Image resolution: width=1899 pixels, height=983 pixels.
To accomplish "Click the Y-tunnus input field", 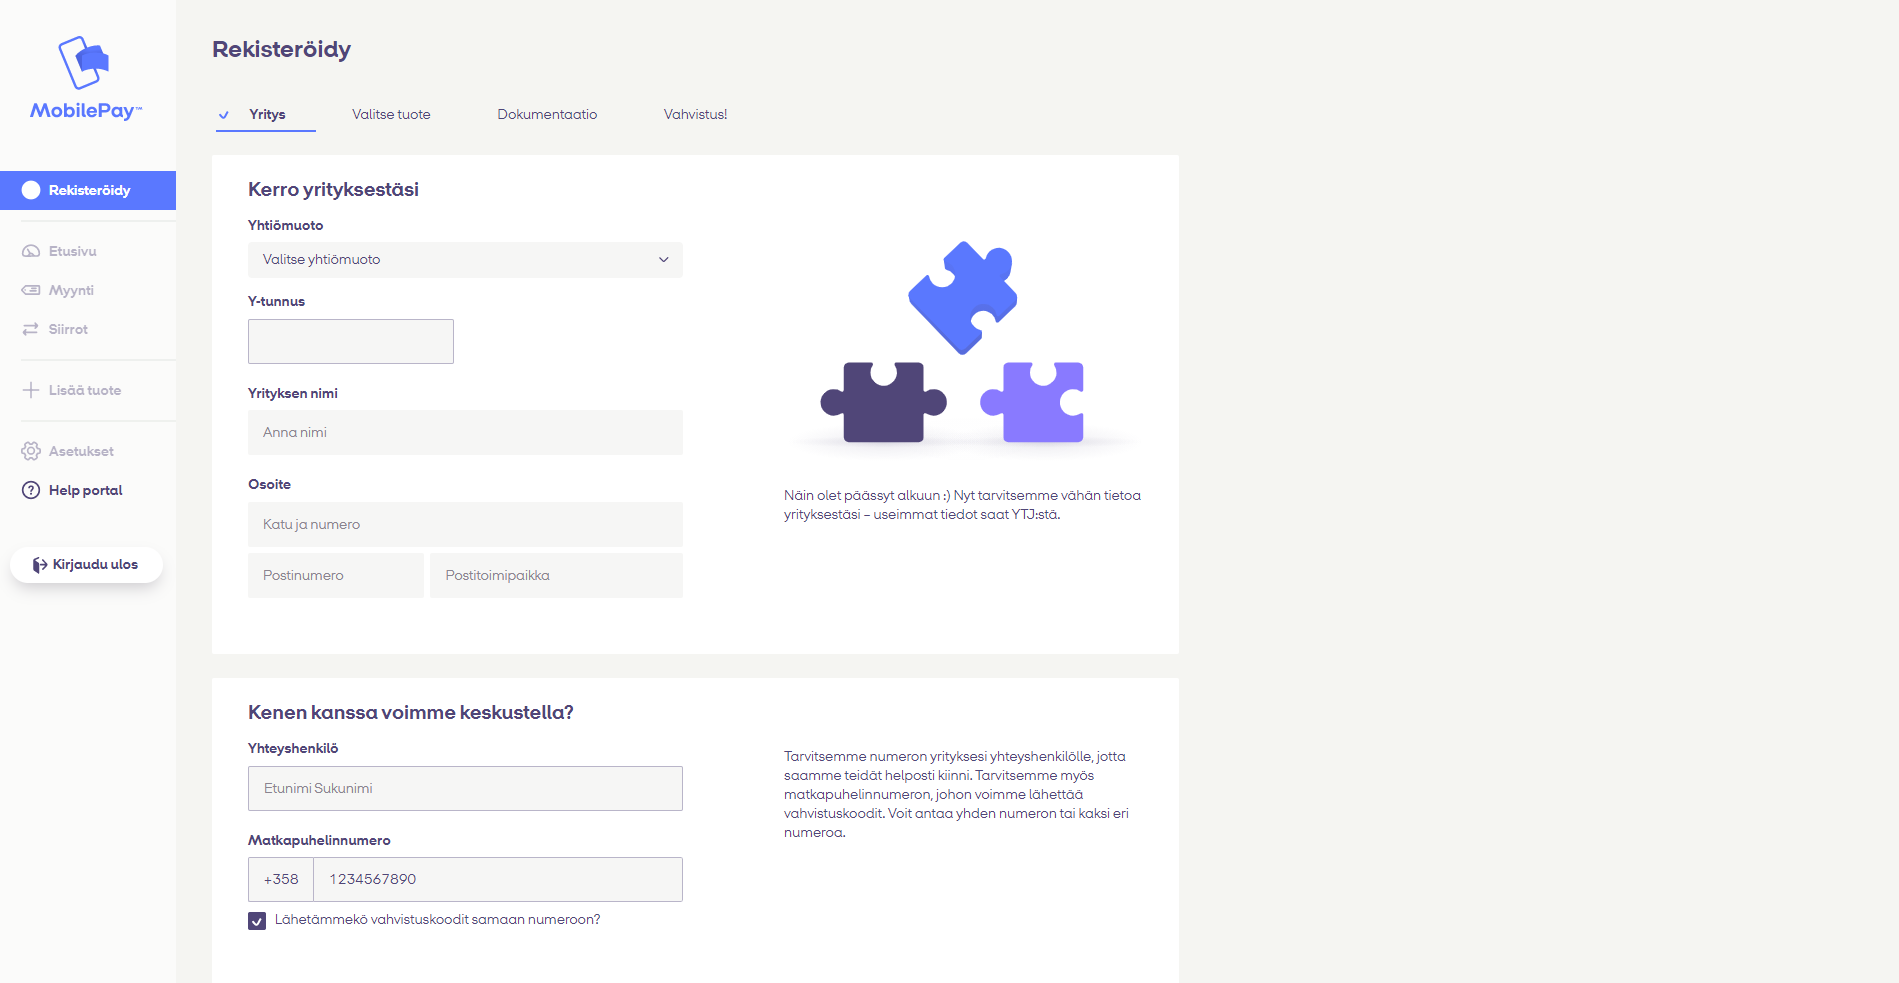I will 350,341.
